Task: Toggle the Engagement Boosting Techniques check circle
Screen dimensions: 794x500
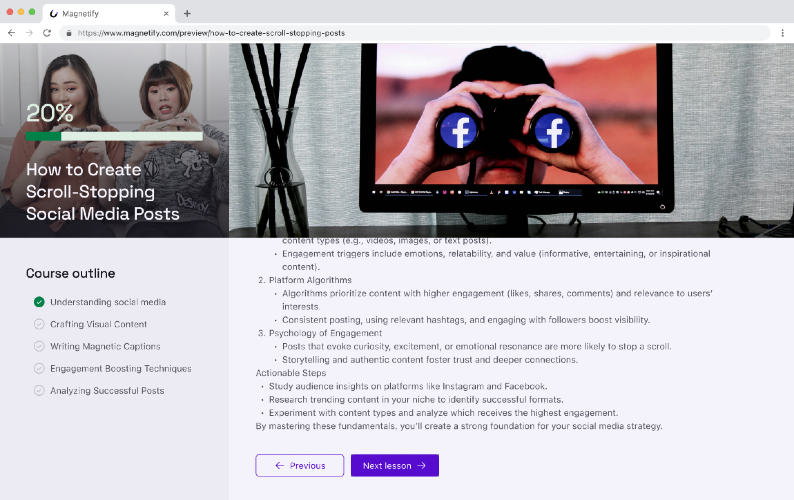Action: coord(39,368)
